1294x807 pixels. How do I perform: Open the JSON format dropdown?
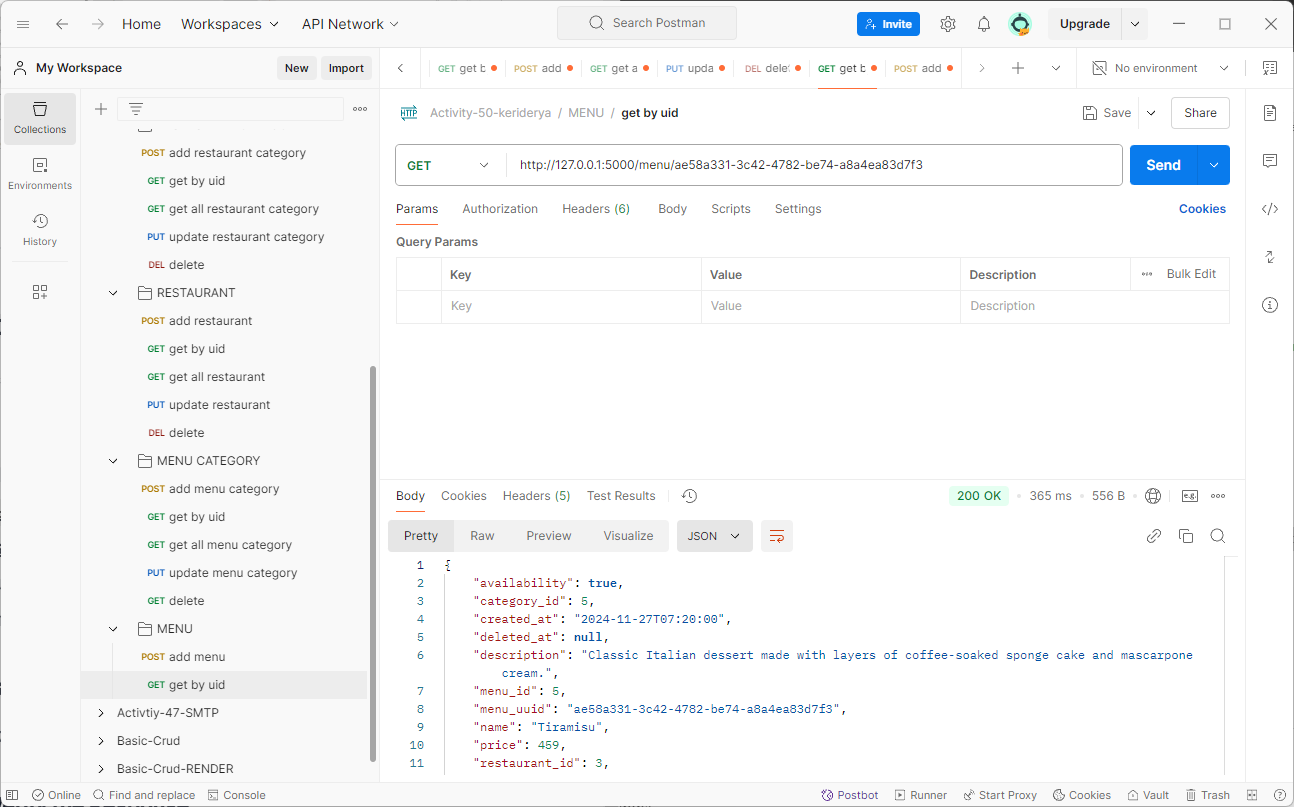click(x=714, y=536)
